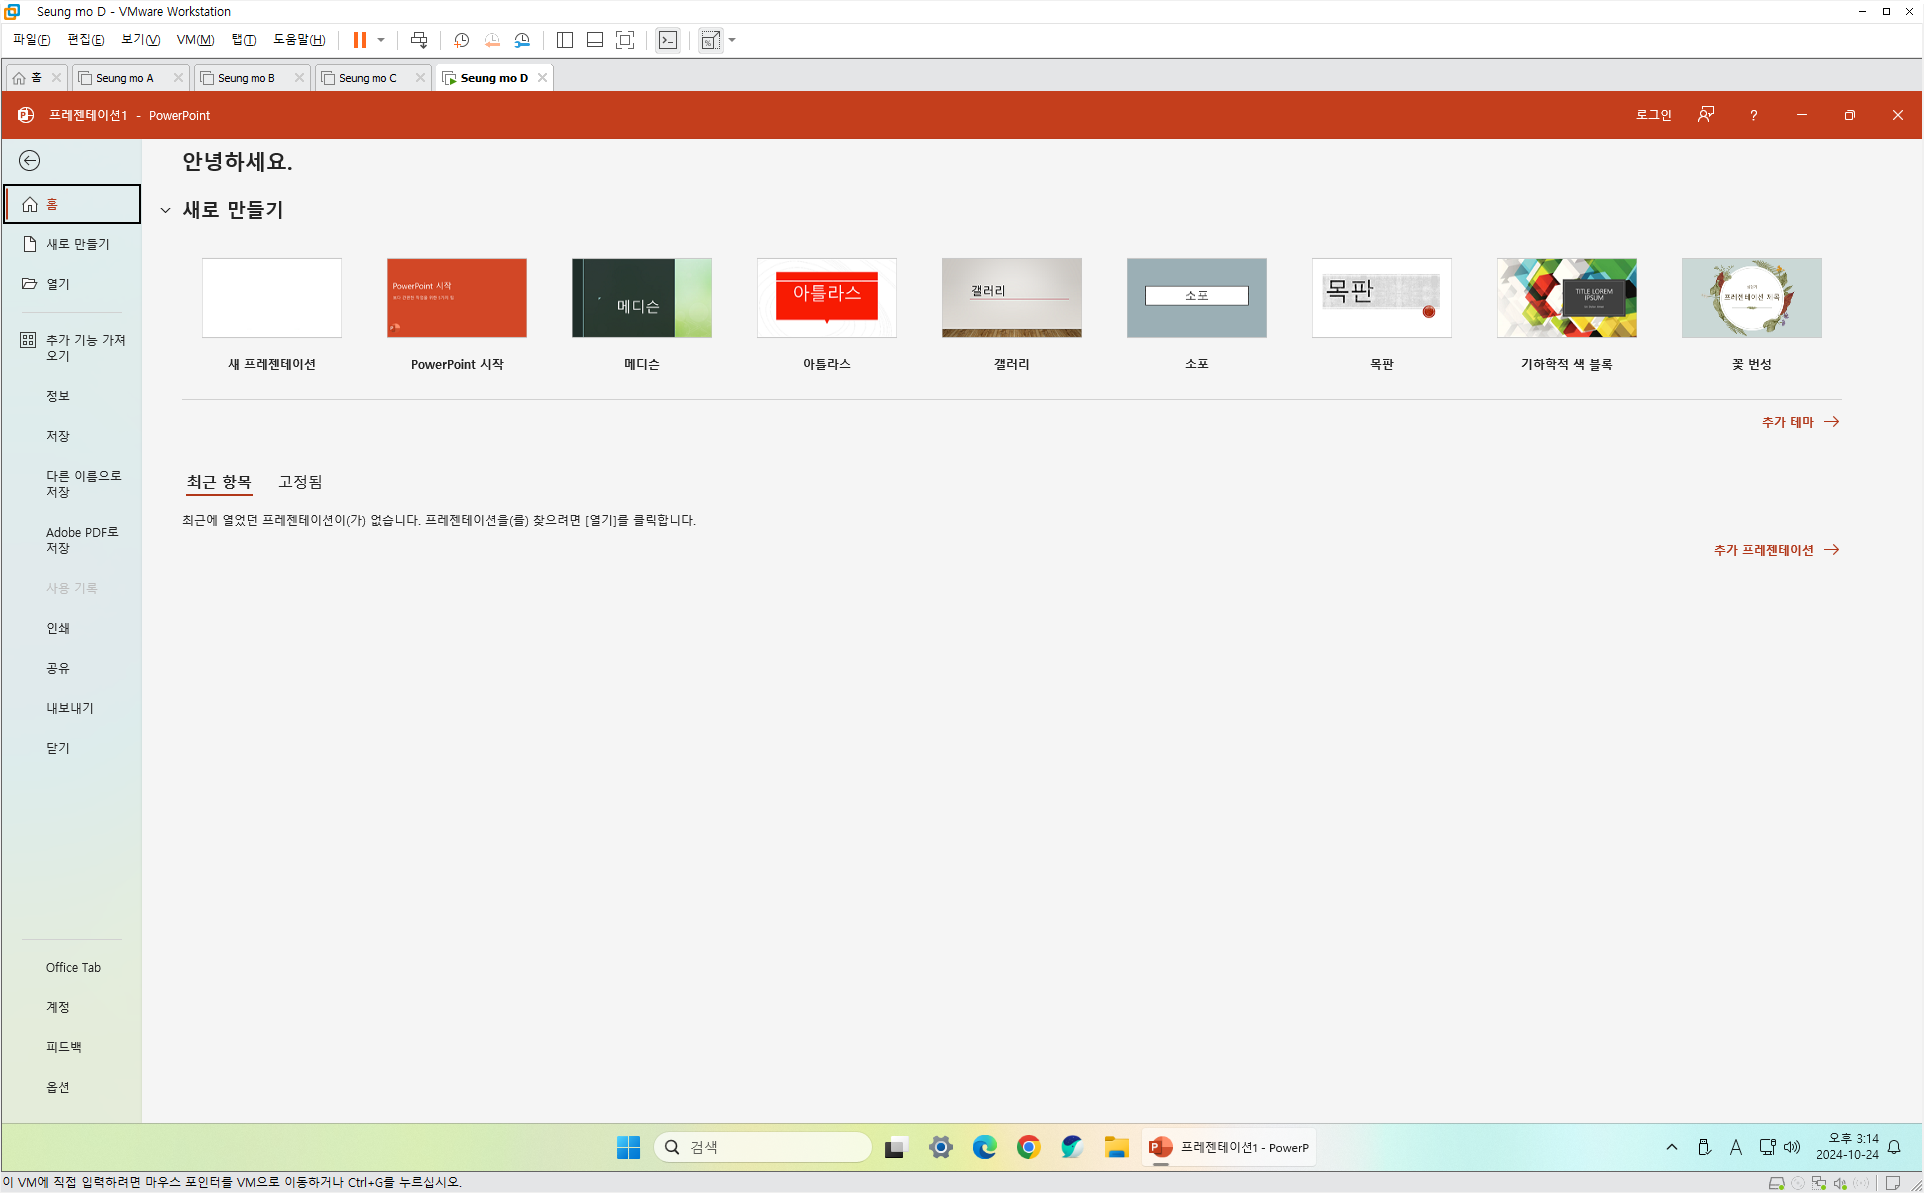Open VMware 보기 menu
The width and height of the screenshot is (1924, 1193).
click(140, 40)
